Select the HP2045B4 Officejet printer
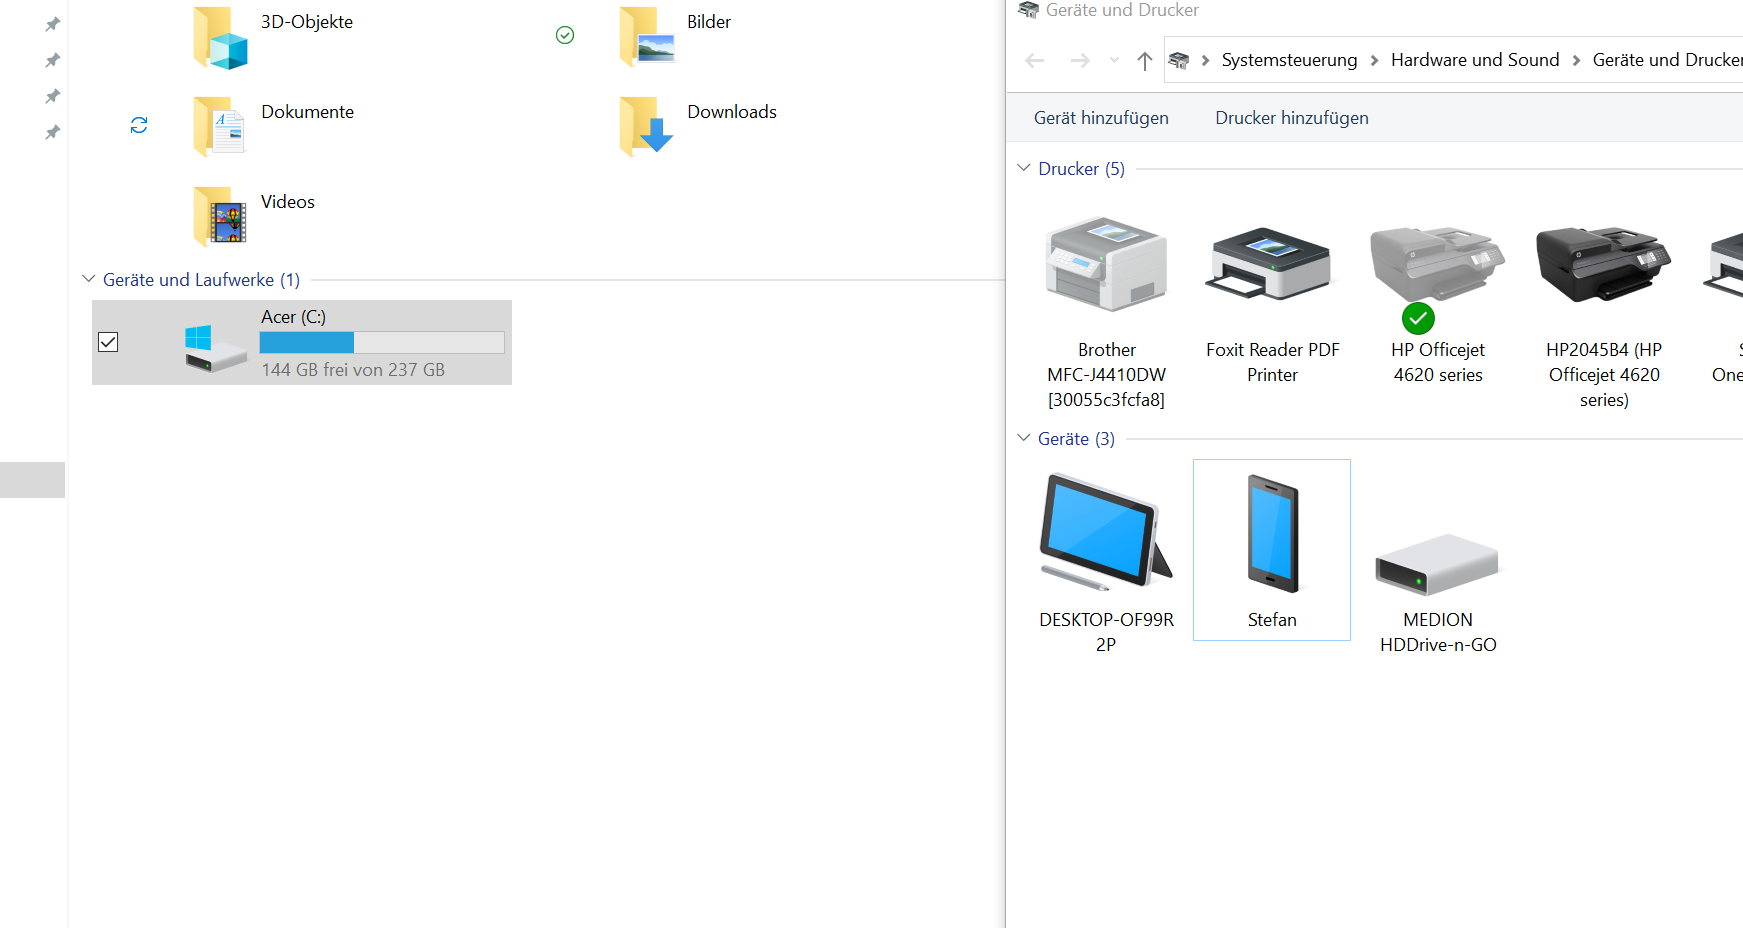This screenshot has height=928, width=1743. [1602, 265]
